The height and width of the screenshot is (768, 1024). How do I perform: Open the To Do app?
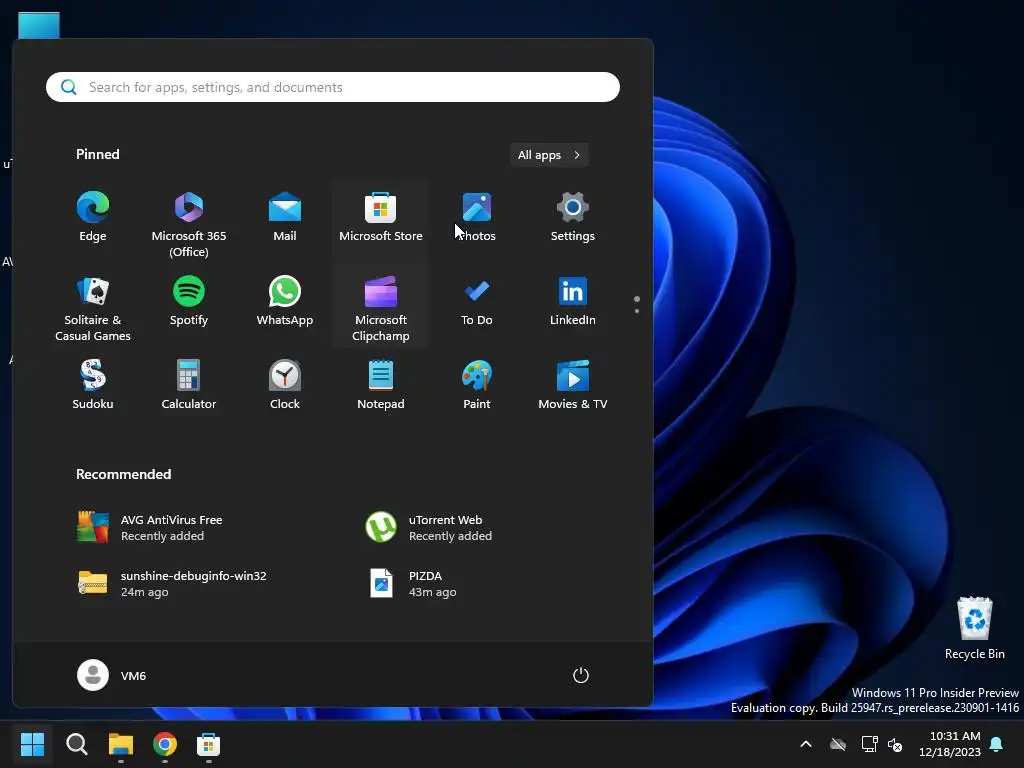pyautogui.click(x=477, y=302)
